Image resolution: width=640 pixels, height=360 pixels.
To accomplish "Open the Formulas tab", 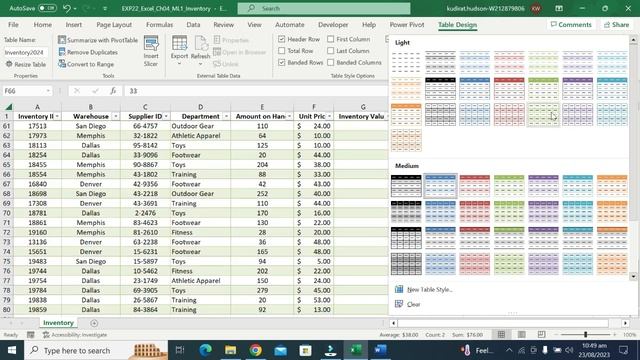I will (159, 24).
